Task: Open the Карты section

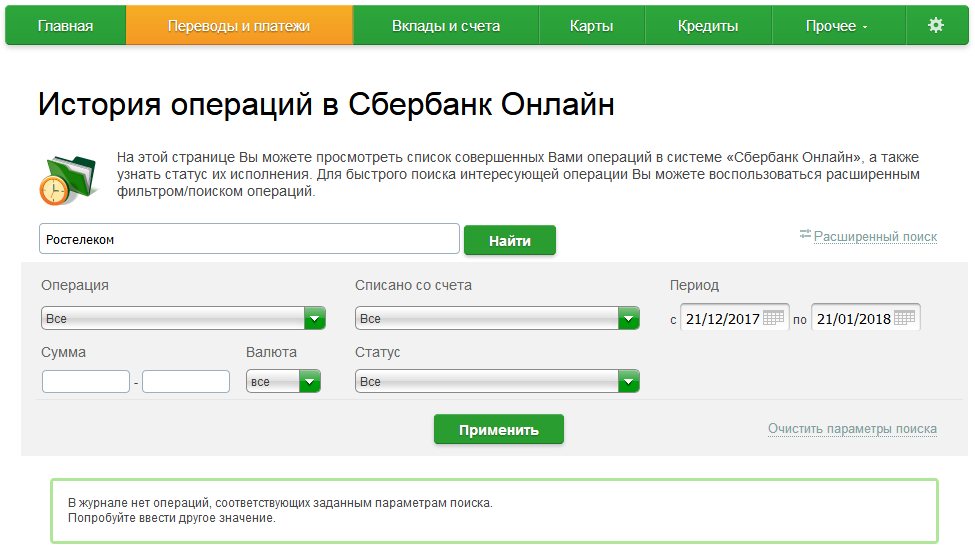Action: coord(591,26)
